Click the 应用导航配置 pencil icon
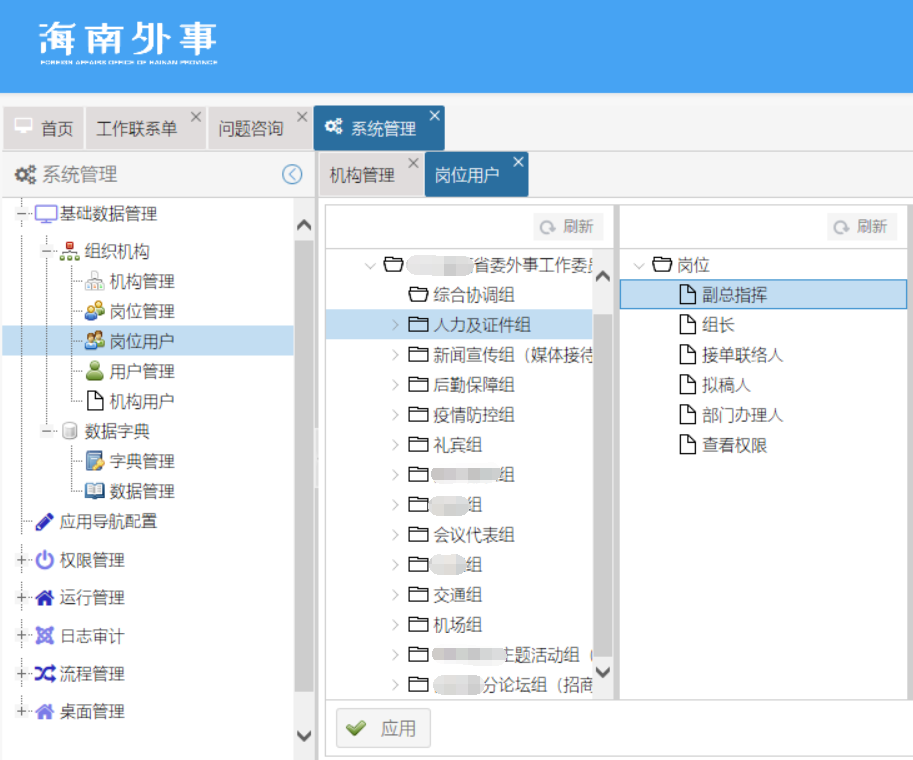 pos(45,521)
